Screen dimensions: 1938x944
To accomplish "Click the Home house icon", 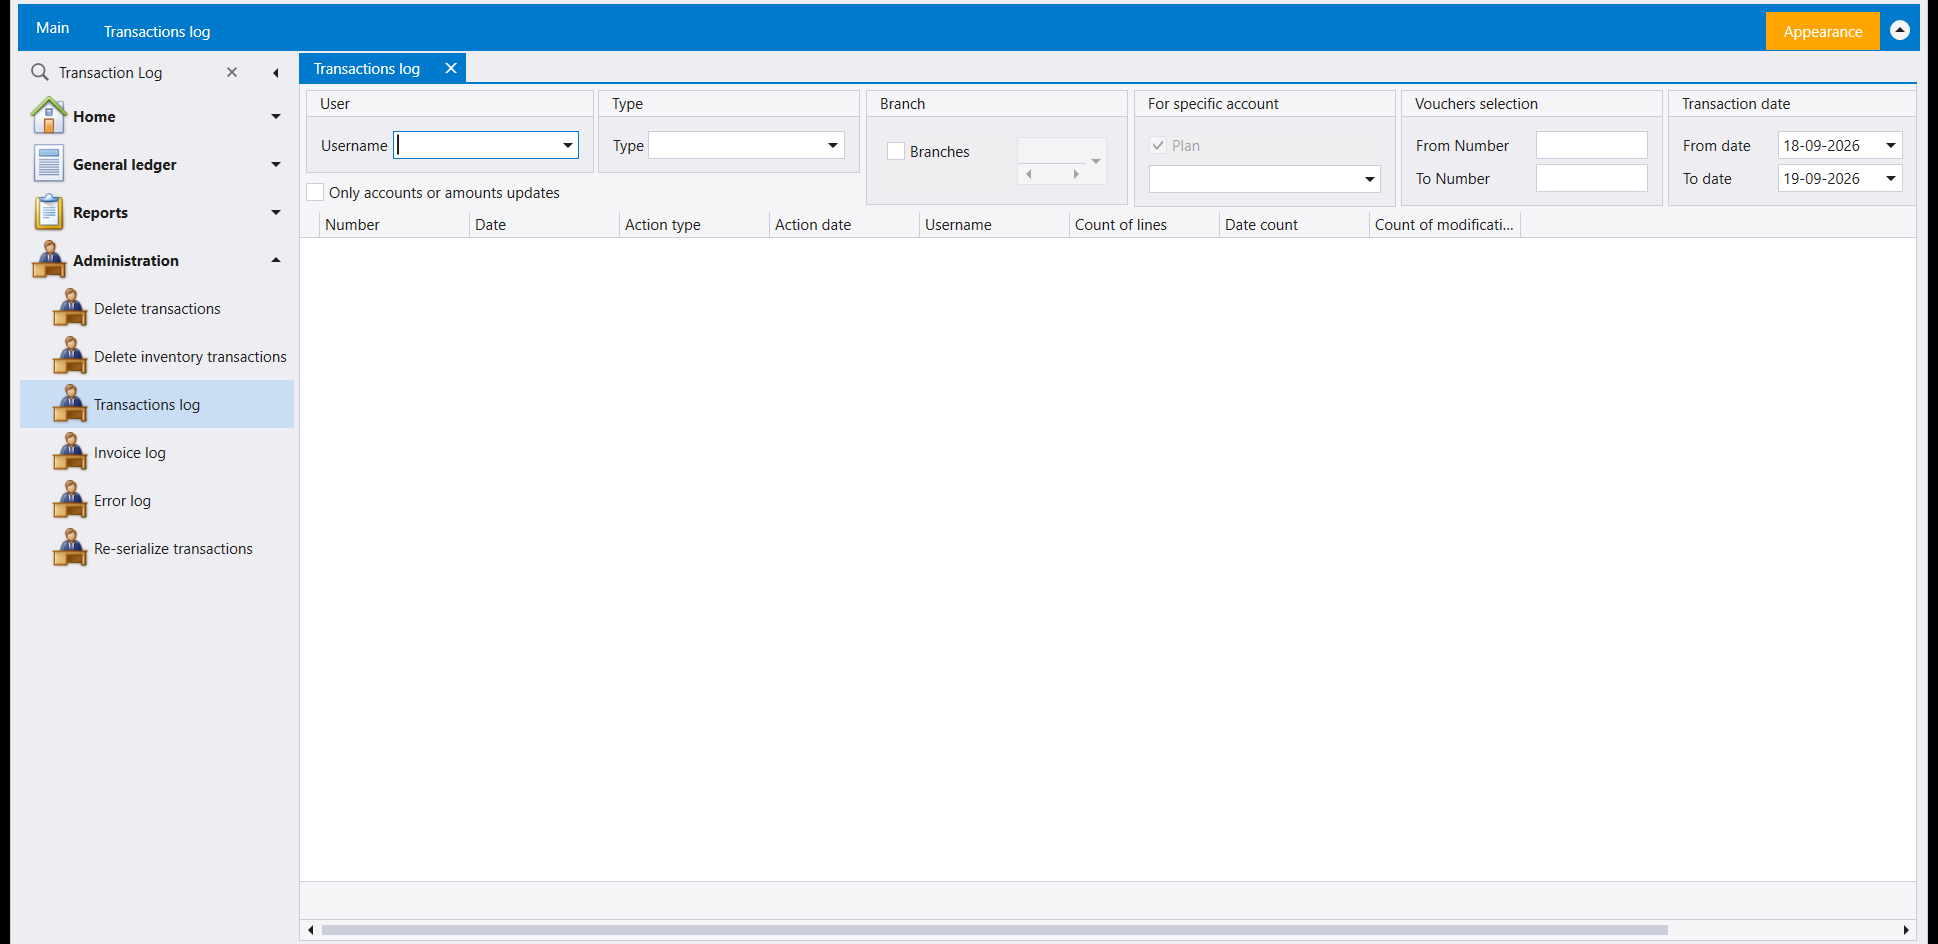I will click(x=48, y=116).
